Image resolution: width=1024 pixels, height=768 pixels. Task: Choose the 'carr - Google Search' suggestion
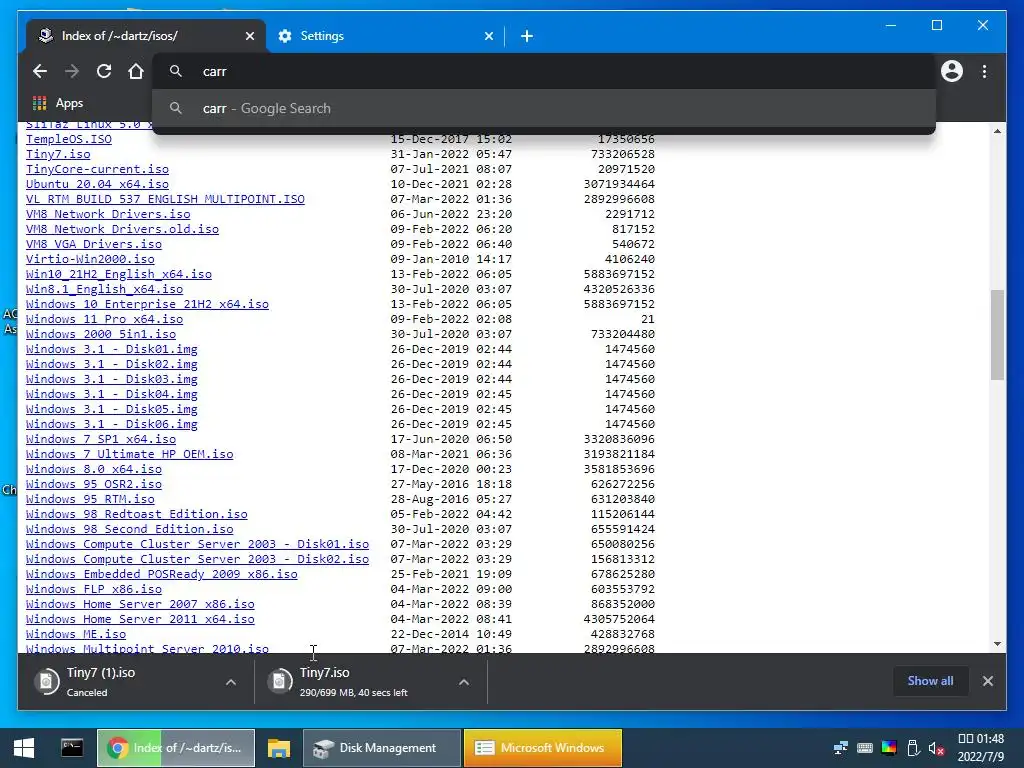click(543, 108)
